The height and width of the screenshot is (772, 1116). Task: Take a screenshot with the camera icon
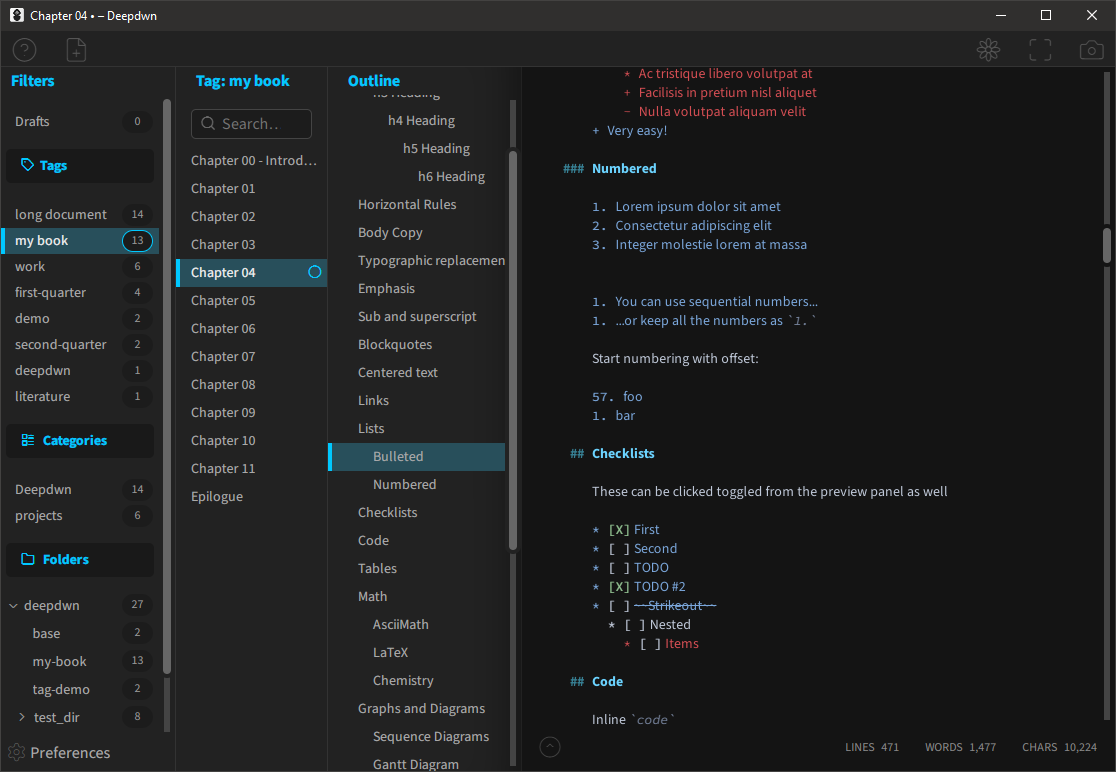point(1091,49)
